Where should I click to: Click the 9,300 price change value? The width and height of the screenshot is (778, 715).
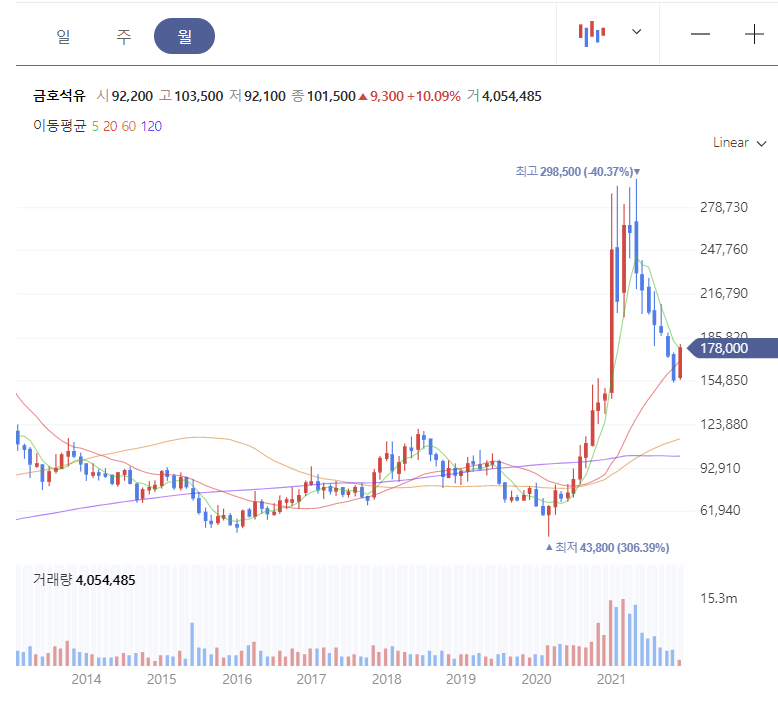point(387,96)
